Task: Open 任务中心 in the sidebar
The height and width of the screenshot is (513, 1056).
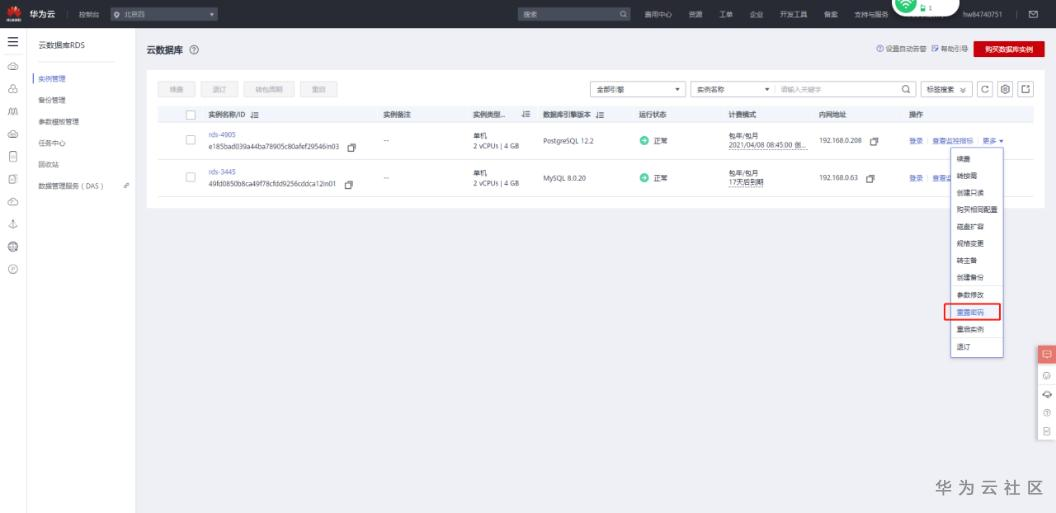Action: coord(52,143)
